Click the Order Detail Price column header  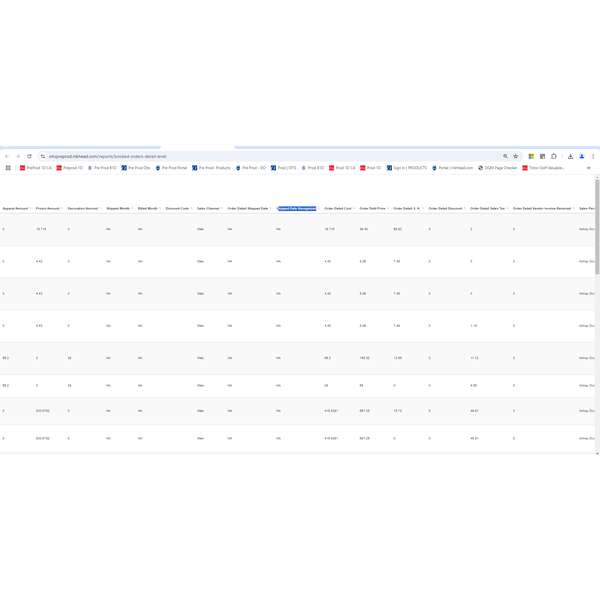(x=371, y=208)
